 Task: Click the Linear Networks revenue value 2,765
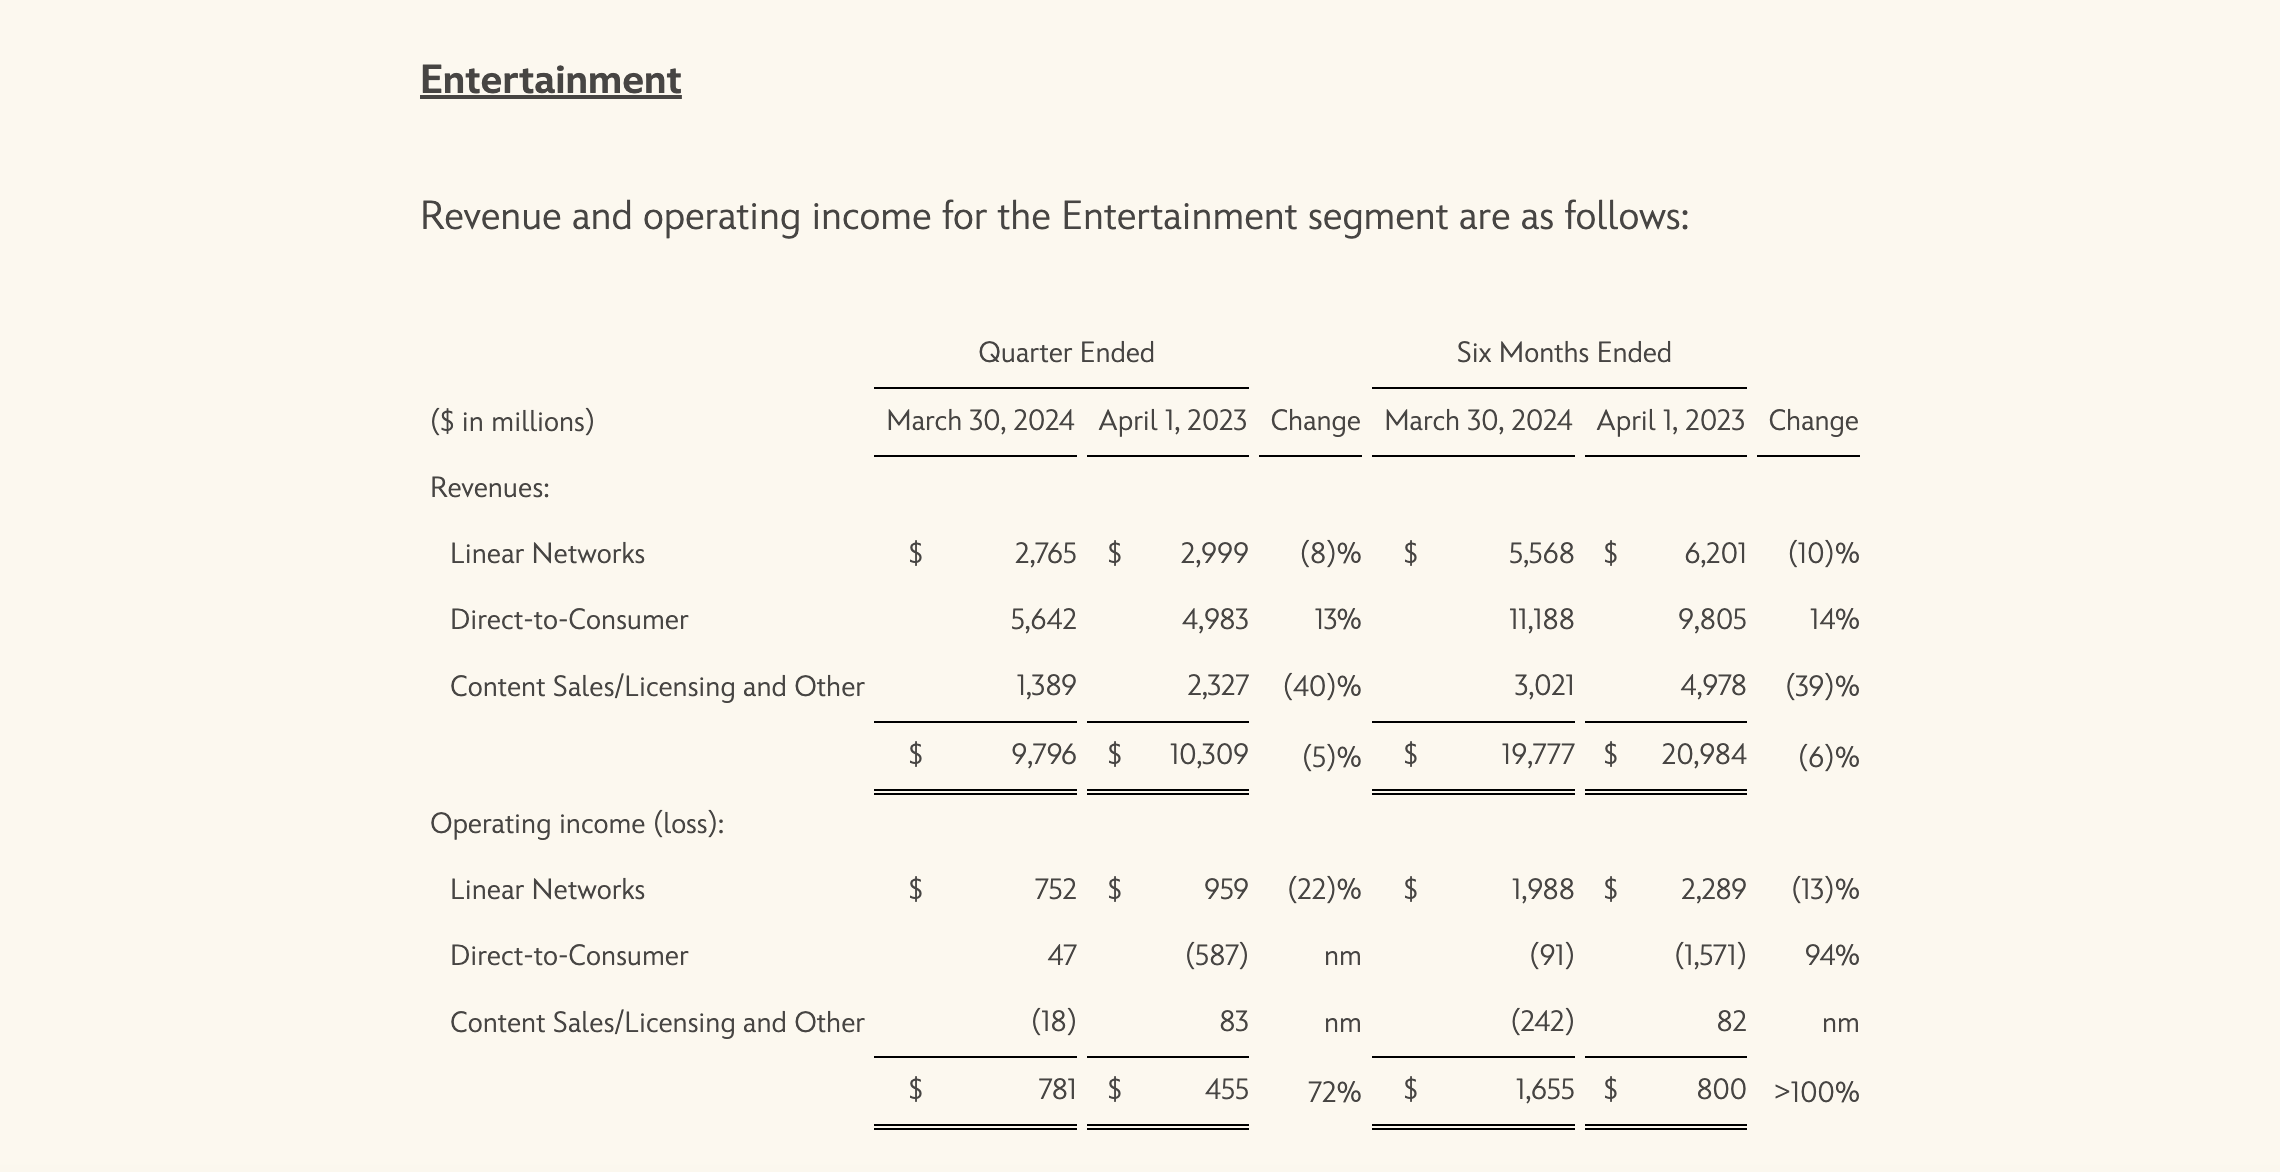click(x=1045, y=553)
